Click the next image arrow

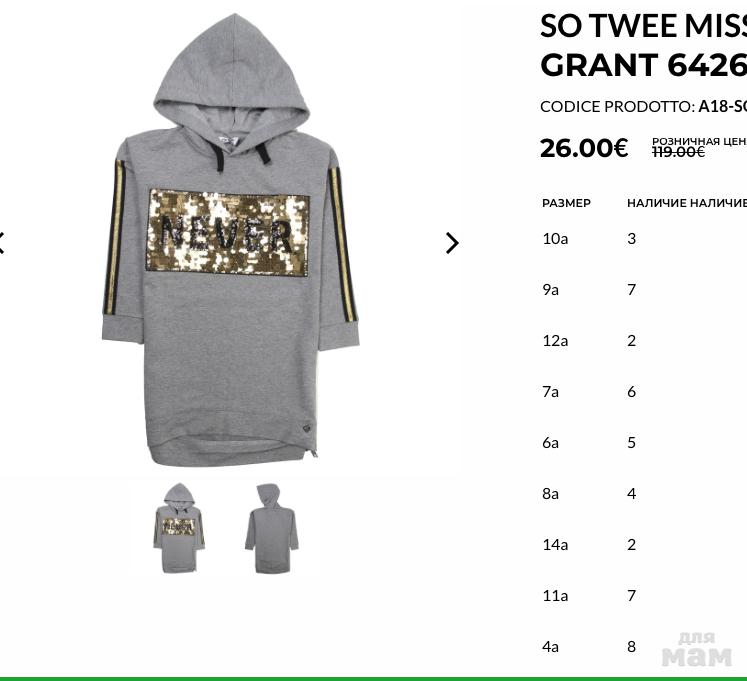point(452,243)
